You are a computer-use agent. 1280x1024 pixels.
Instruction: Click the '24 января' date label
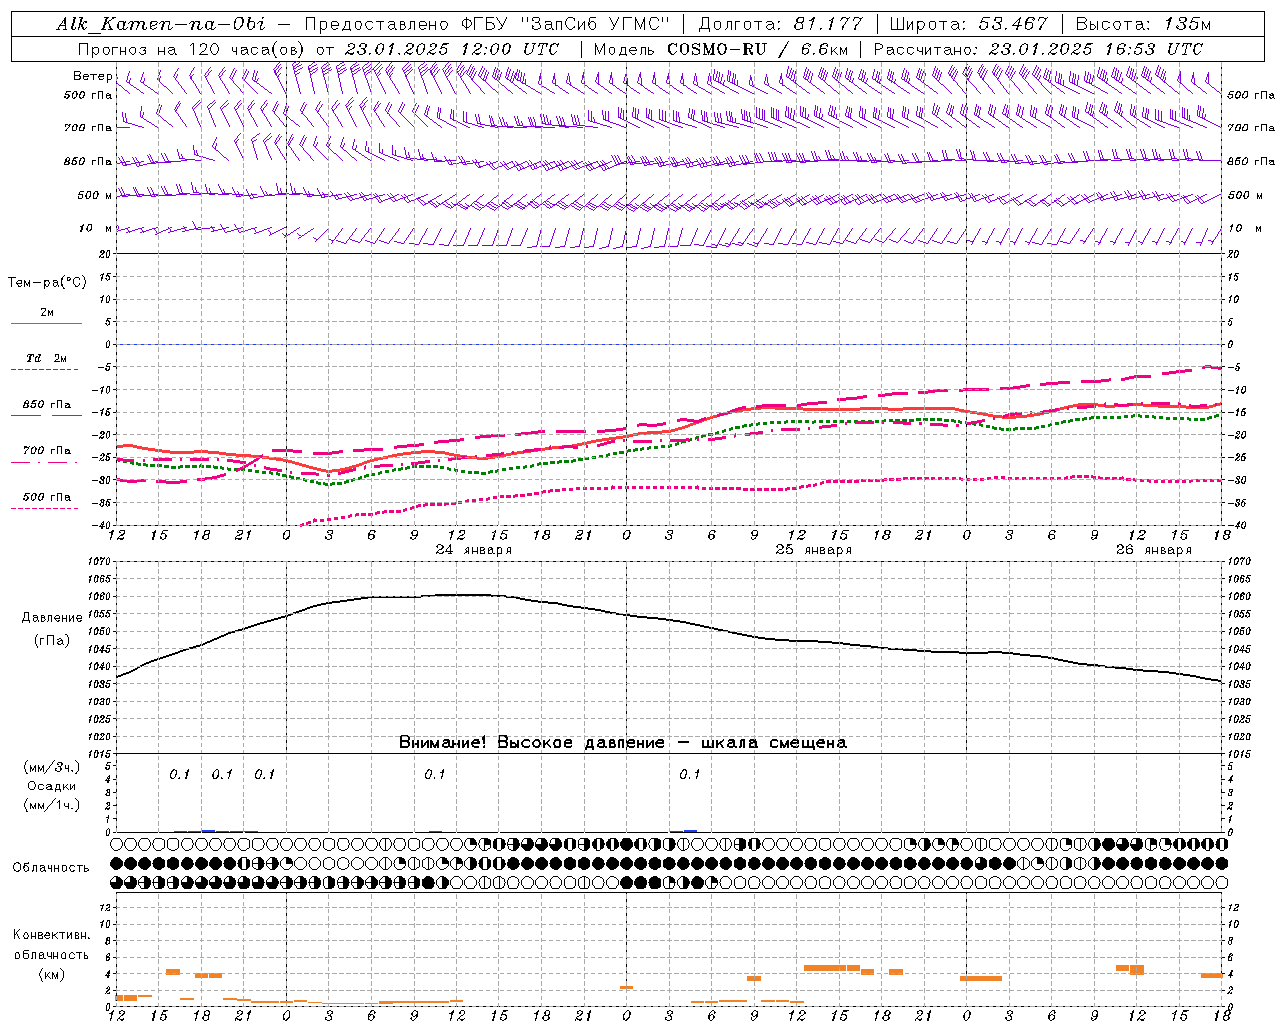pos(474,550)
